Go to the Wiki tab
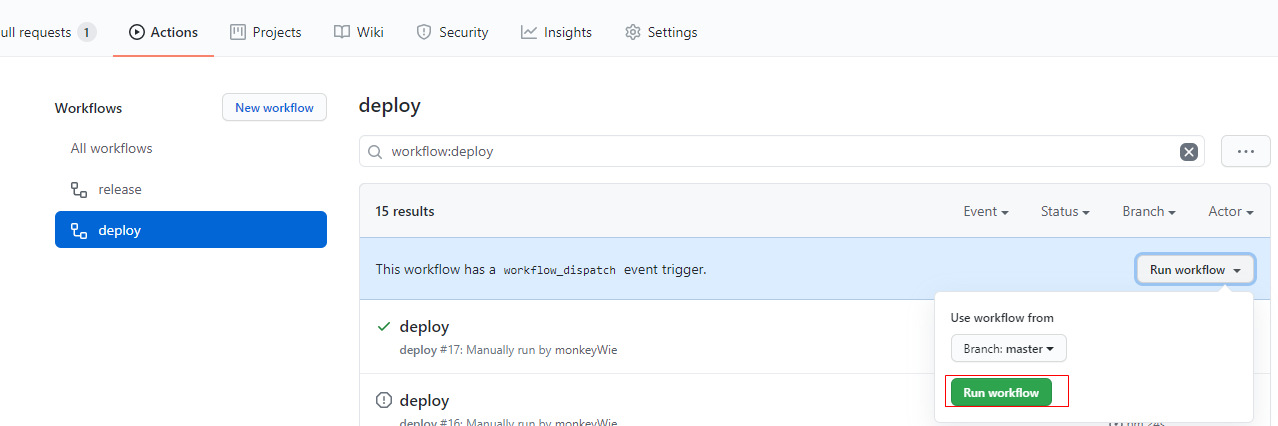This screenshot has height=426, width=1278. pos(358,32)
